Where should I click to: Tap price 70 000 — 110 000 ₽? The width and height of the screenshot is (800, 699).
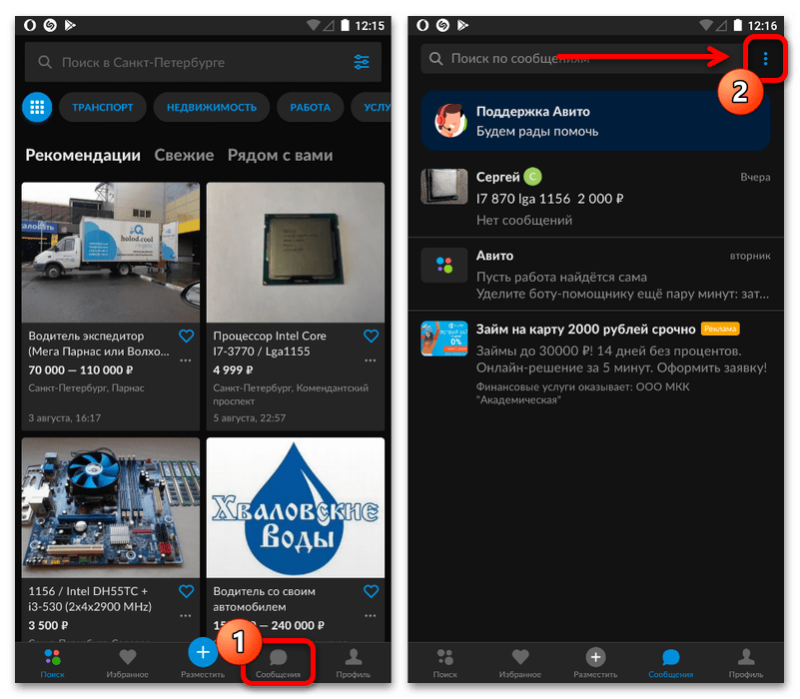[81, 370]
